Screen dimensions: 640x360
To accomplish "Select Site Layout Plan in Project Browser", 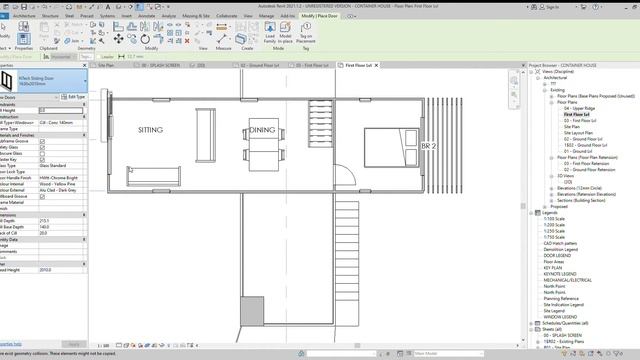I will click(578, 133).
